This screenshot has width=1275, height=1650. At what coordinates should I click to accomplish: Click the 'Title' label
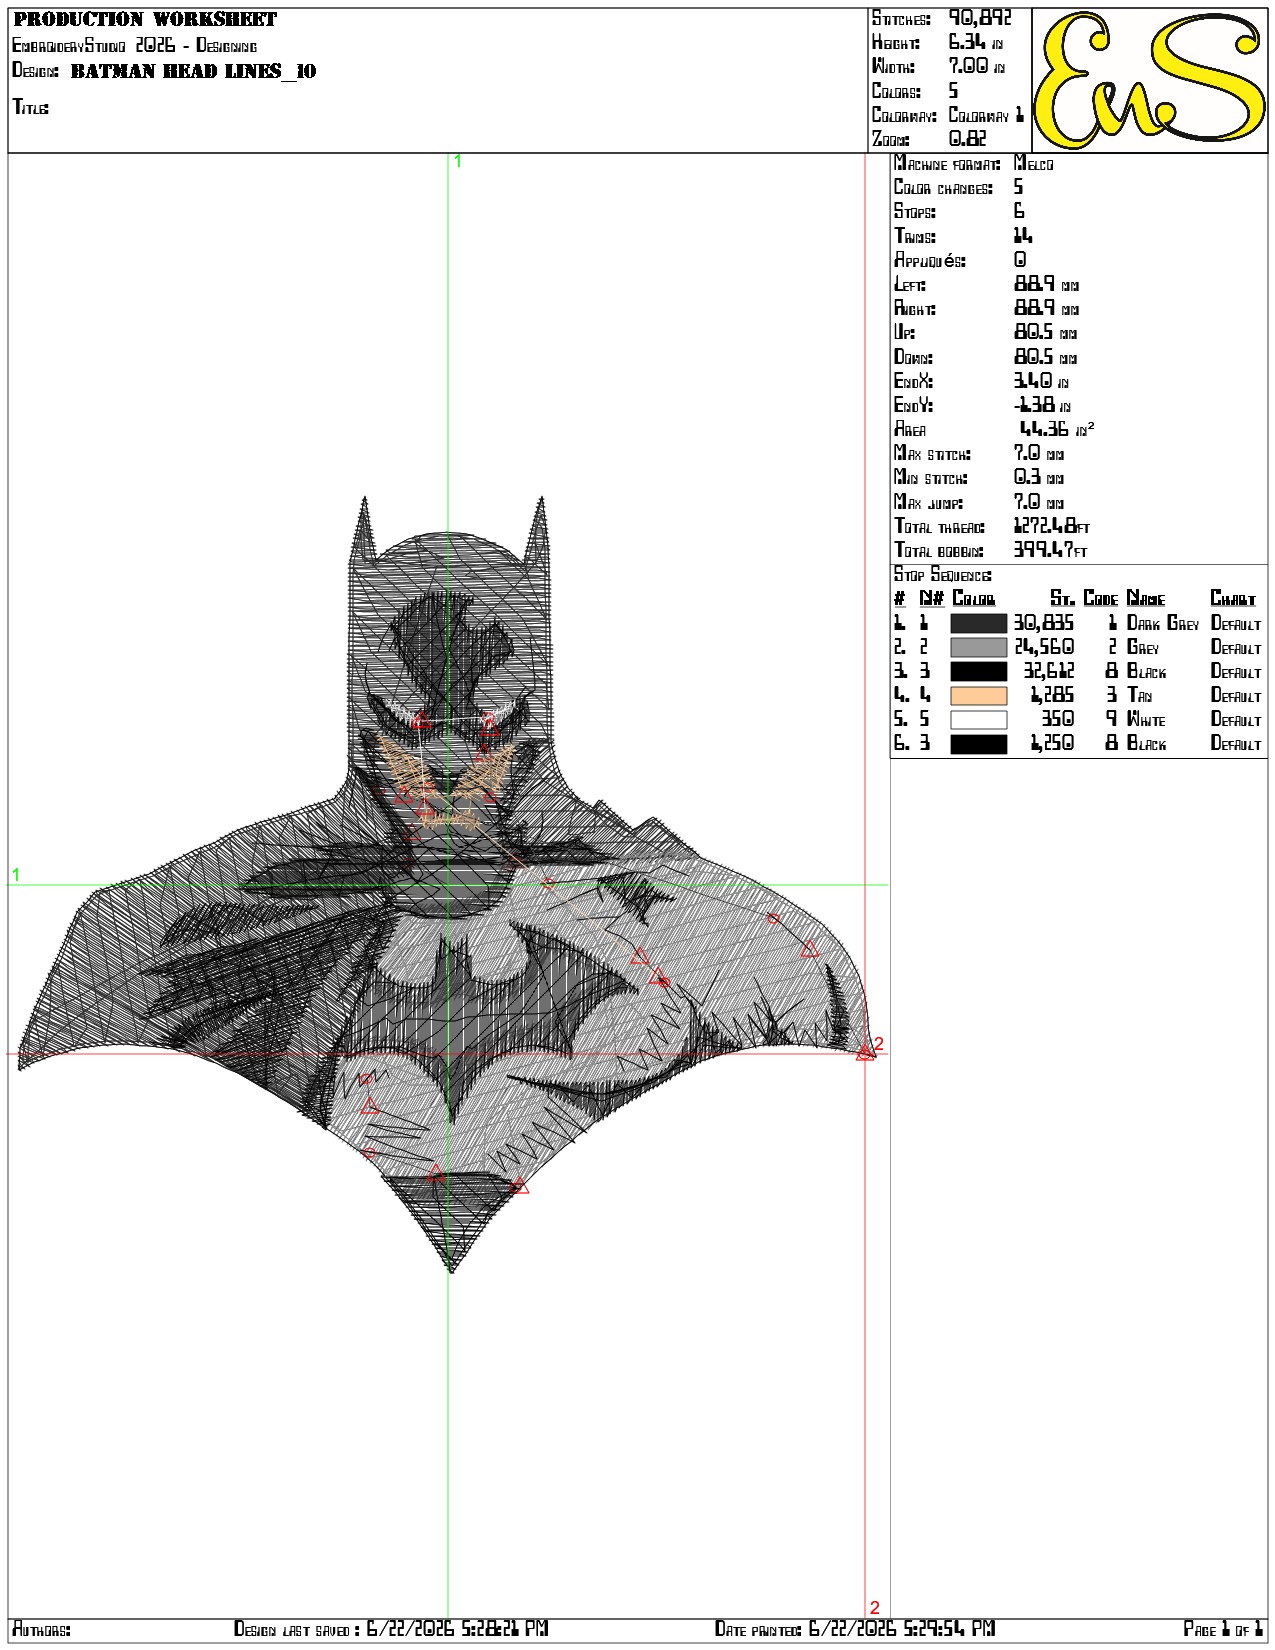[30, 107]
